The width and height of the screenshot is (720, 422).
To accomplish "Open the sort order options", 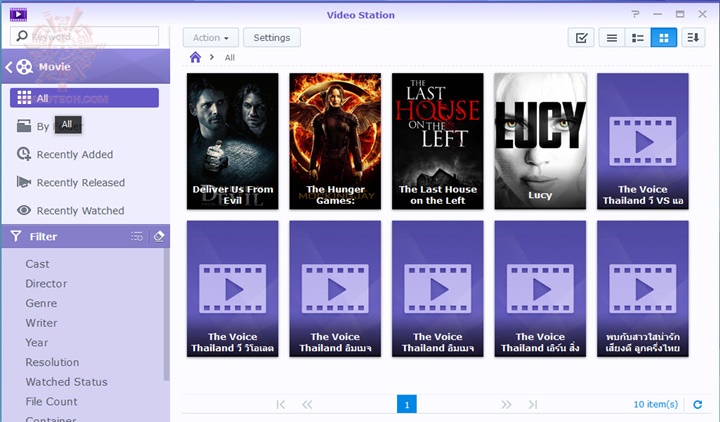I will [693, 38].
